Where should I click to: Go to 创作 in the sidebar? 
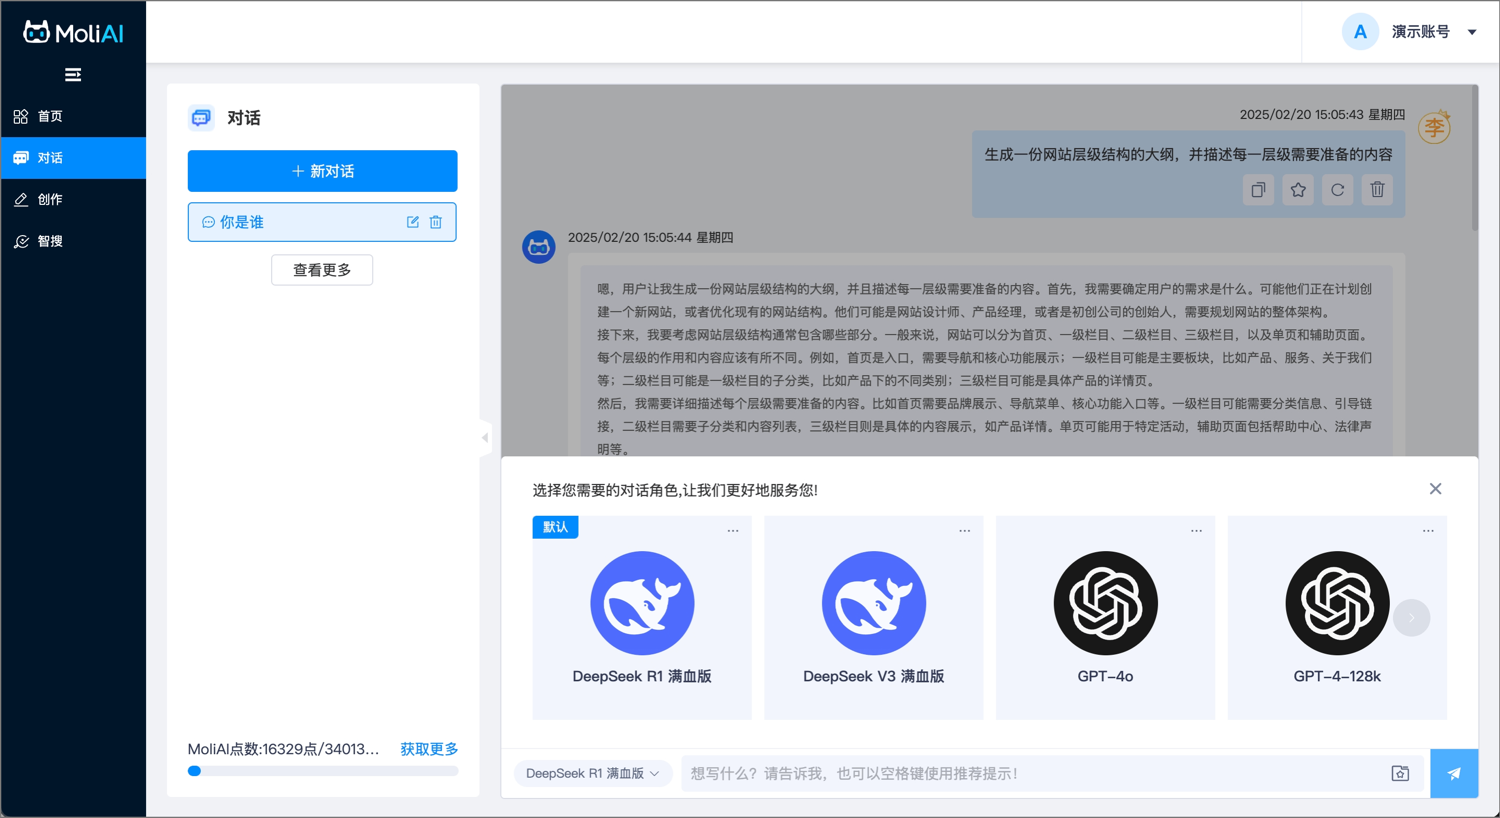pos(50,200)
